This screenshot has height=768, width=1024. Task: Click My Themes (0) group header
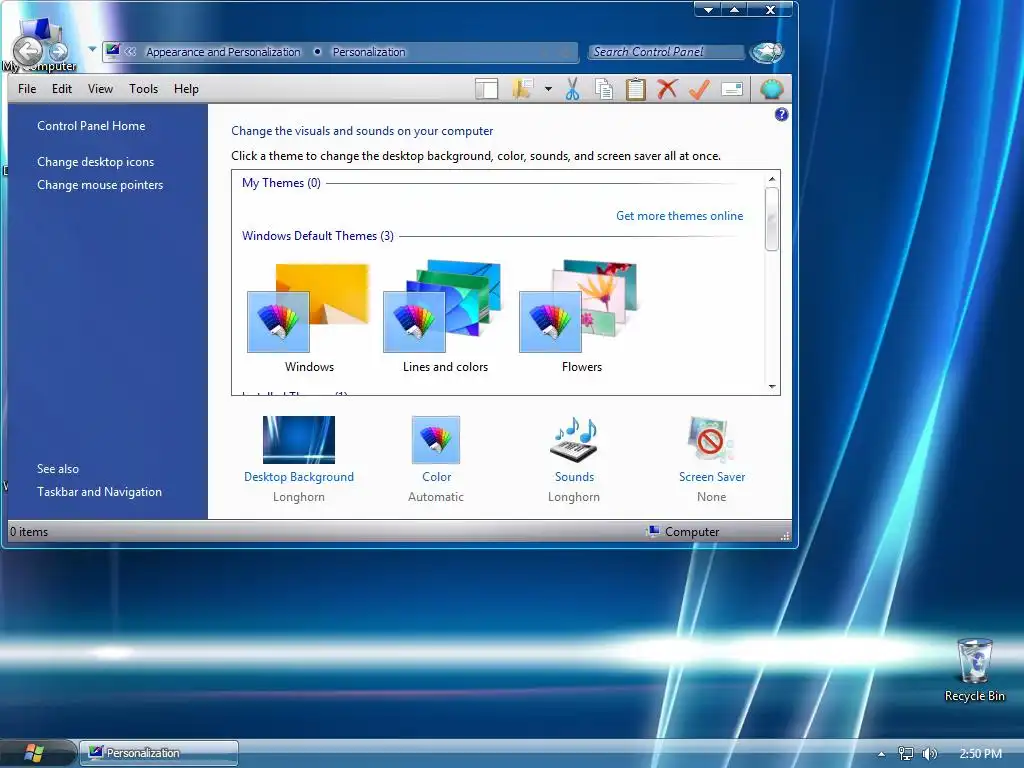point(281,183)
